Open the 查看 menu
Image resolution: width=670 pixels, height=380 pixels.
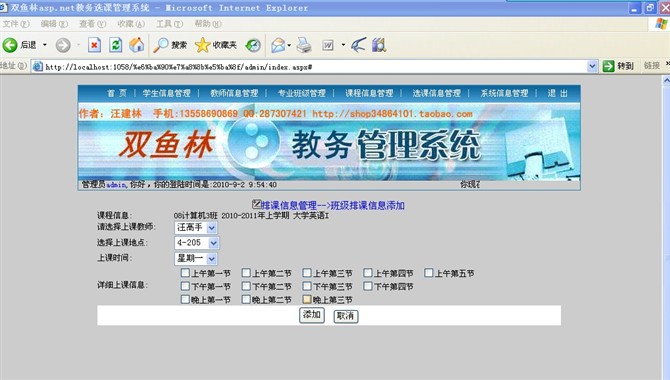(93, 24)
